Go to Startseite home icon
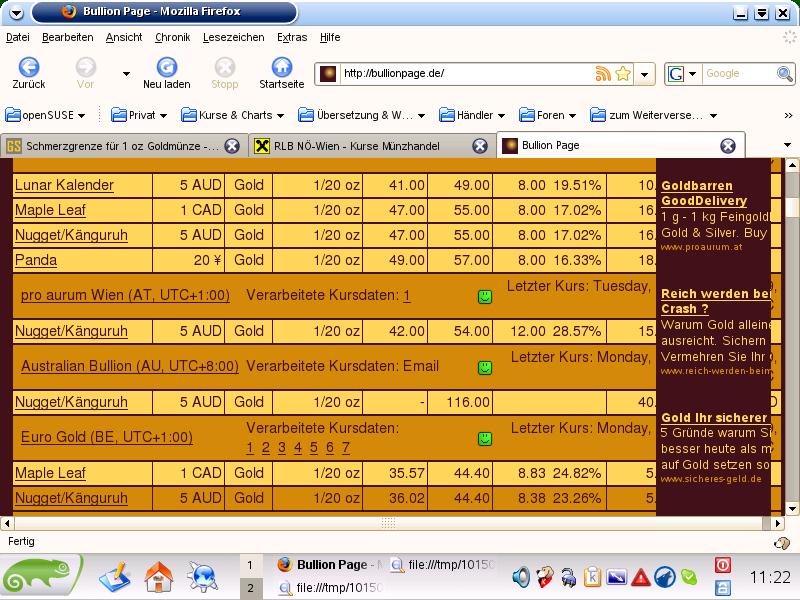This screenshot has width=800, height=600. [x=281, y=68]
